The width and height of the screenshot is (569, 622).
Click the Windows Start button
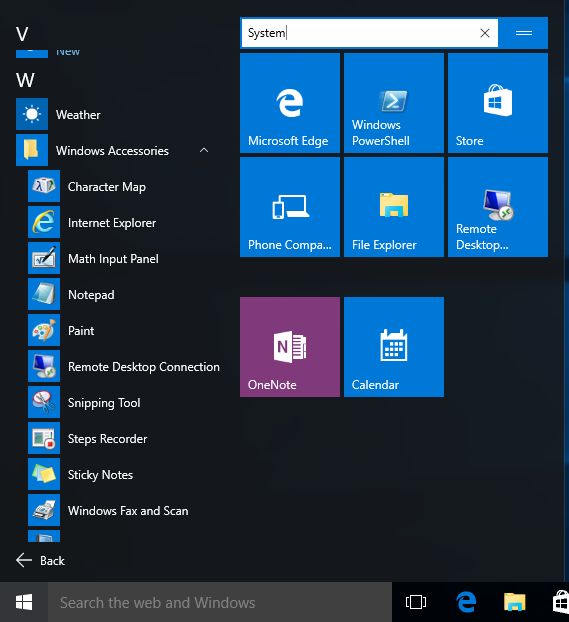[x=24, y=602]
